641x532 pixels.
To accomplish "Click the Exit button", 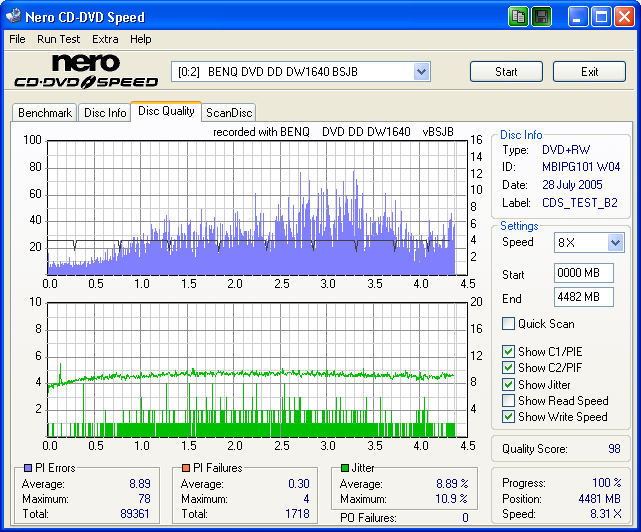I will tap(589, 72).
